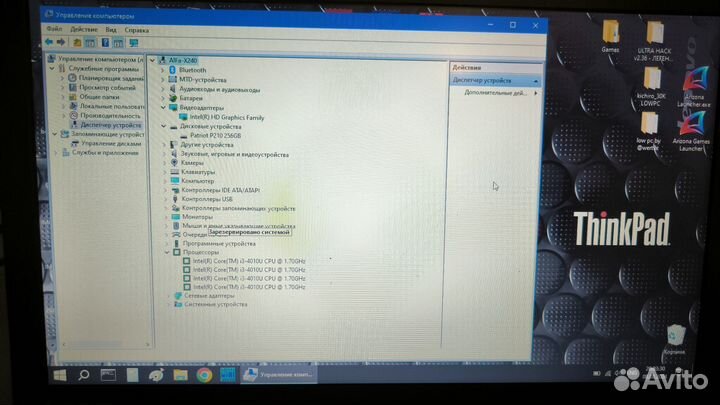Click the Bluetooth device icon
The width and height of the screenshot is (720, 405).
[173, 70]
